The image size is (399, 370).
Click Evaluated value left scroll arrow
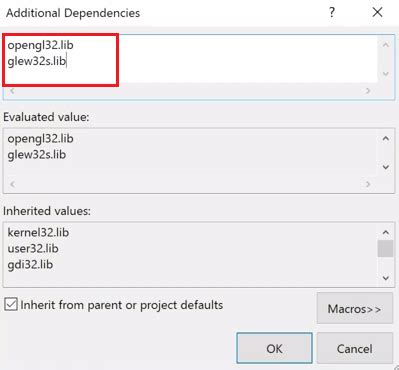pos(12,184)
